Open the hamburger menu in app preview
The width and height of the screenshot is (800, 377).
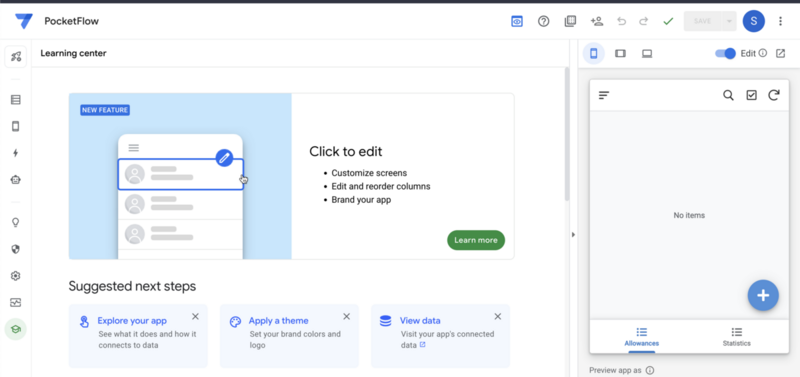click(x=604, y=95)
